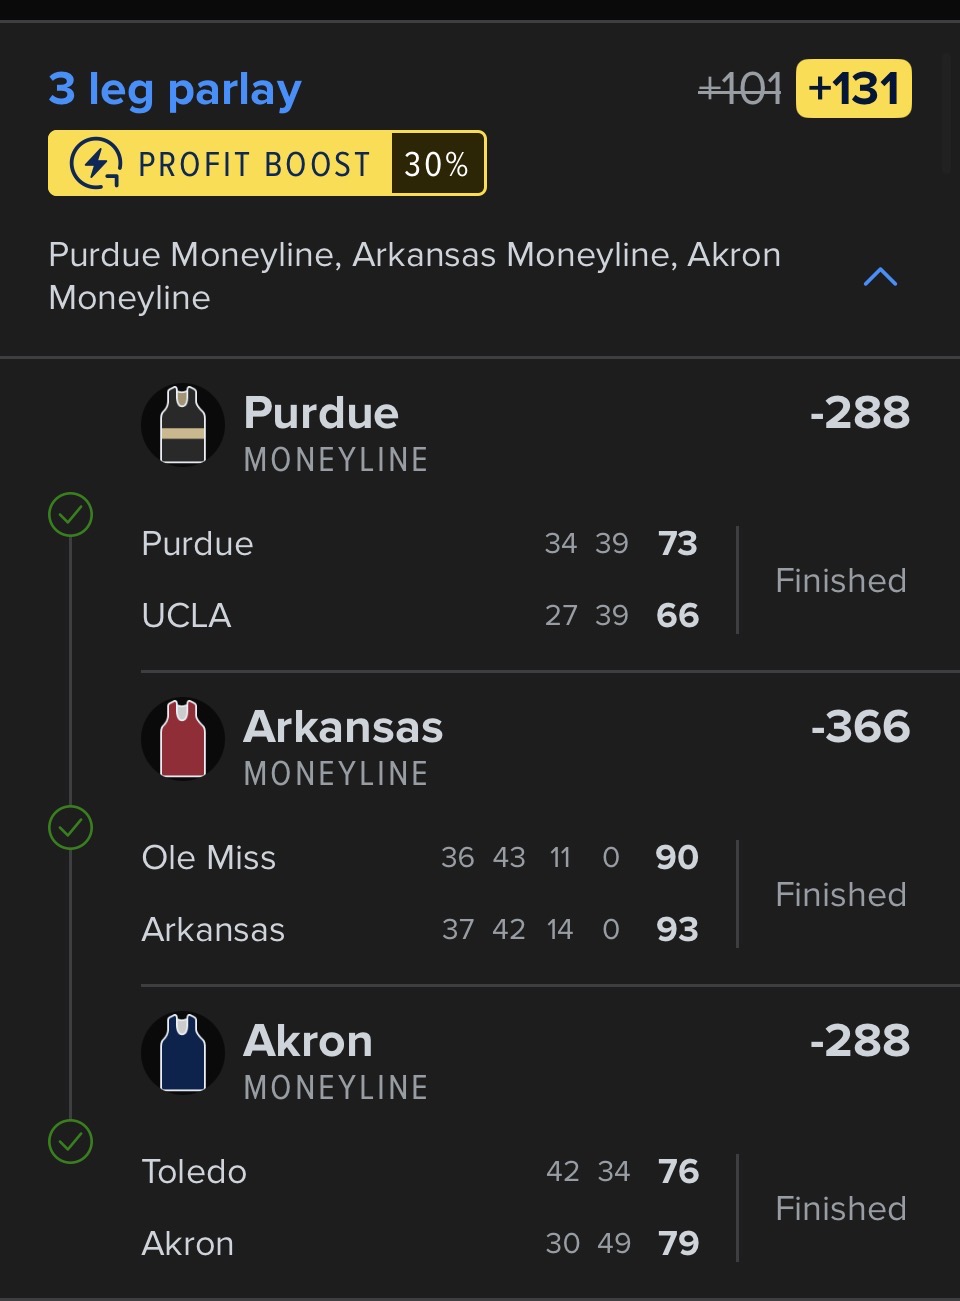Click the crossed-out +101 original odds
Image resolution: width=960 pixels, height=1301 pixels.
pos(740,90)
